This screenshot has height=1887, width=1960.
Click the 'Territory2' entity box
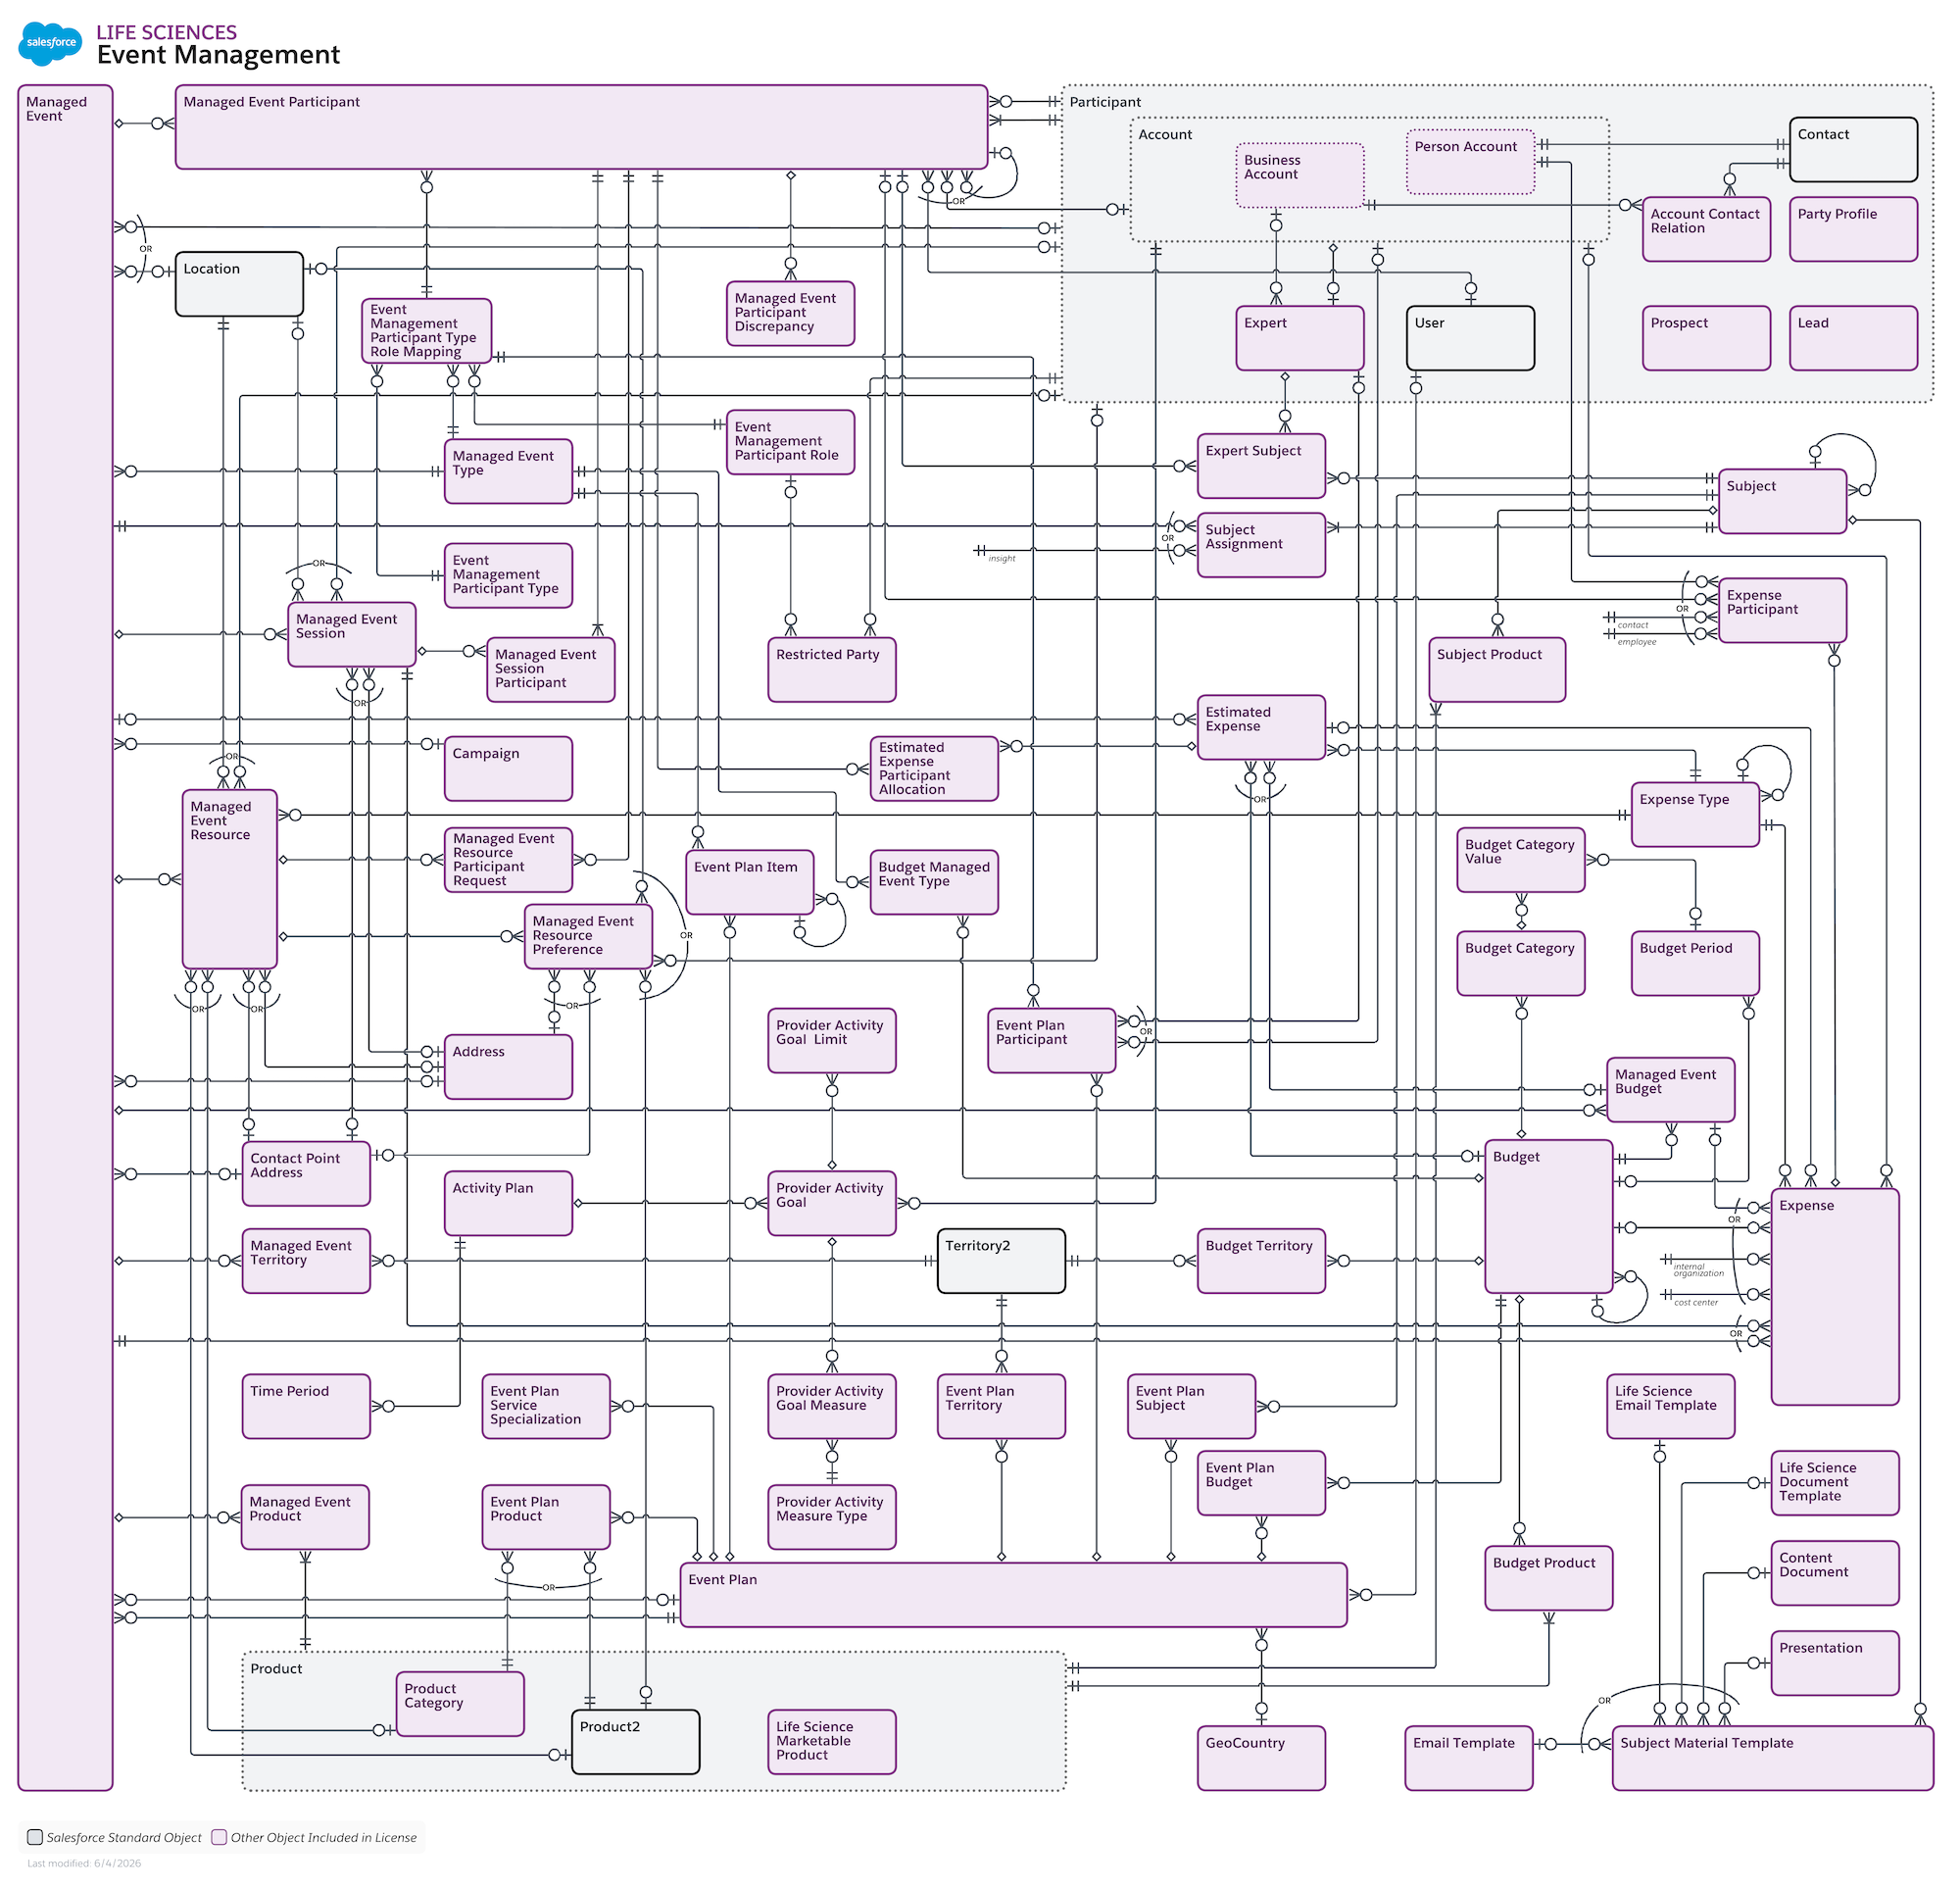[1001, 1261]
